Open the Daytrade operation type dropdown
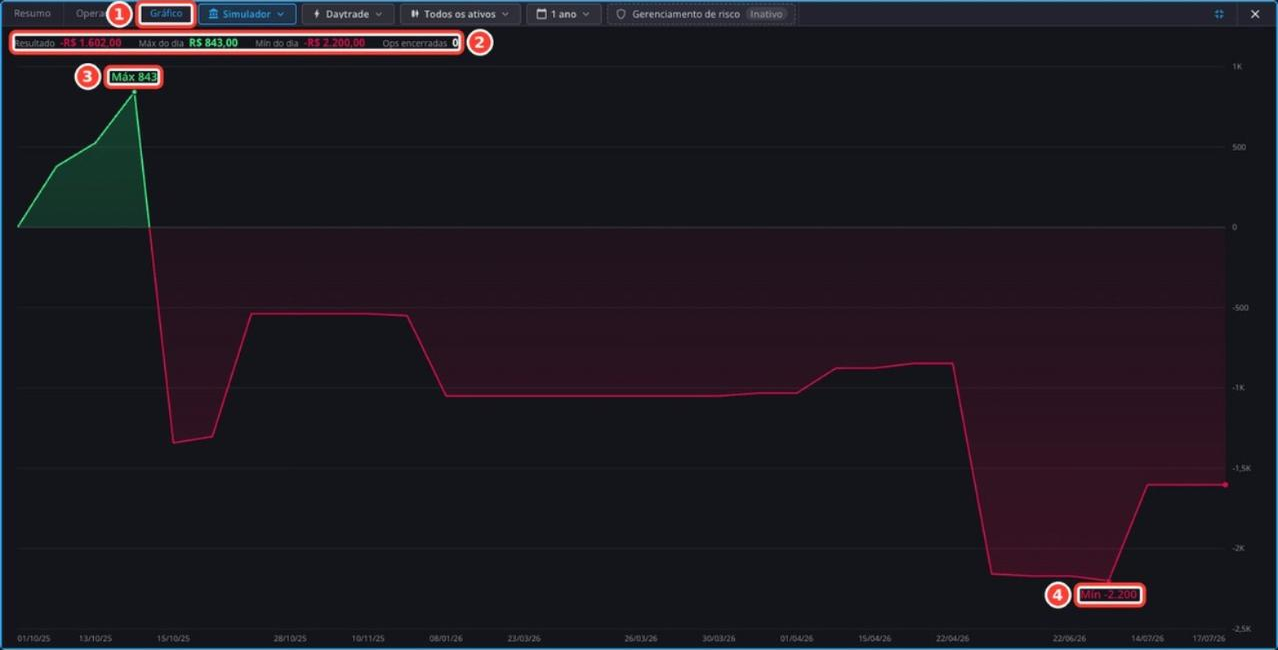 tap(348, 15)
